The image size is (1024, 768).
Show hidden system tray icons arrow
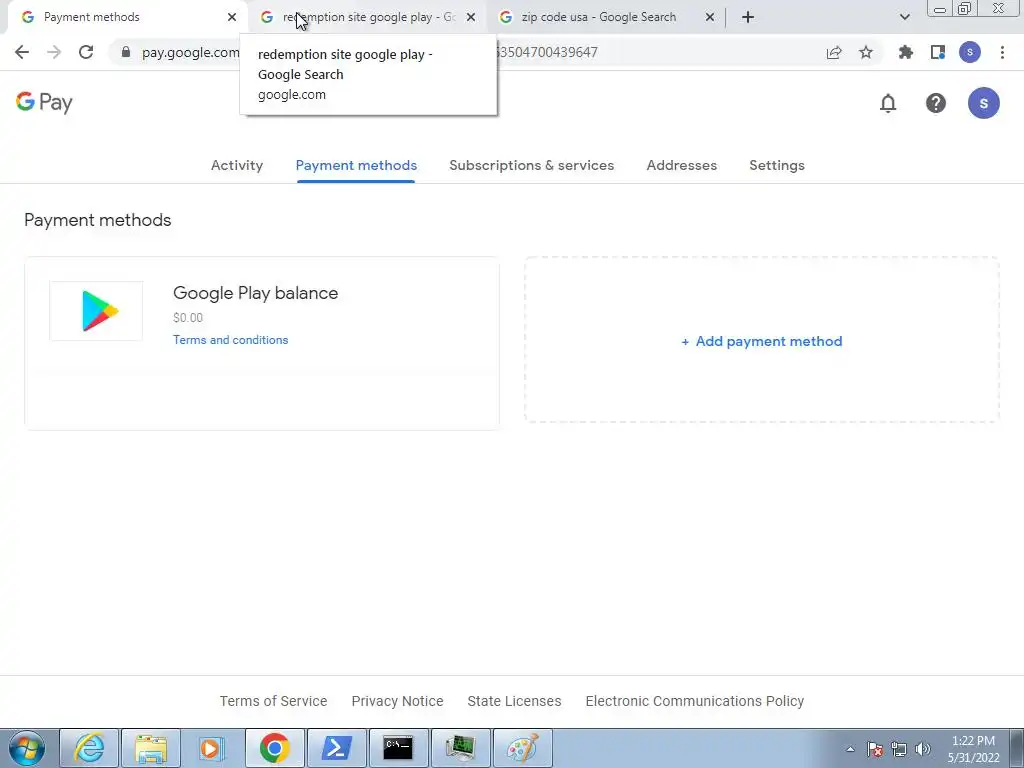click(x=850, y=749)
